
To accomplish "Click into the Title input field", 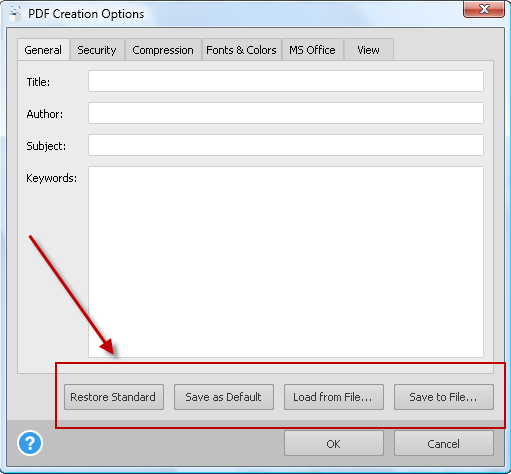I will 286,81.
